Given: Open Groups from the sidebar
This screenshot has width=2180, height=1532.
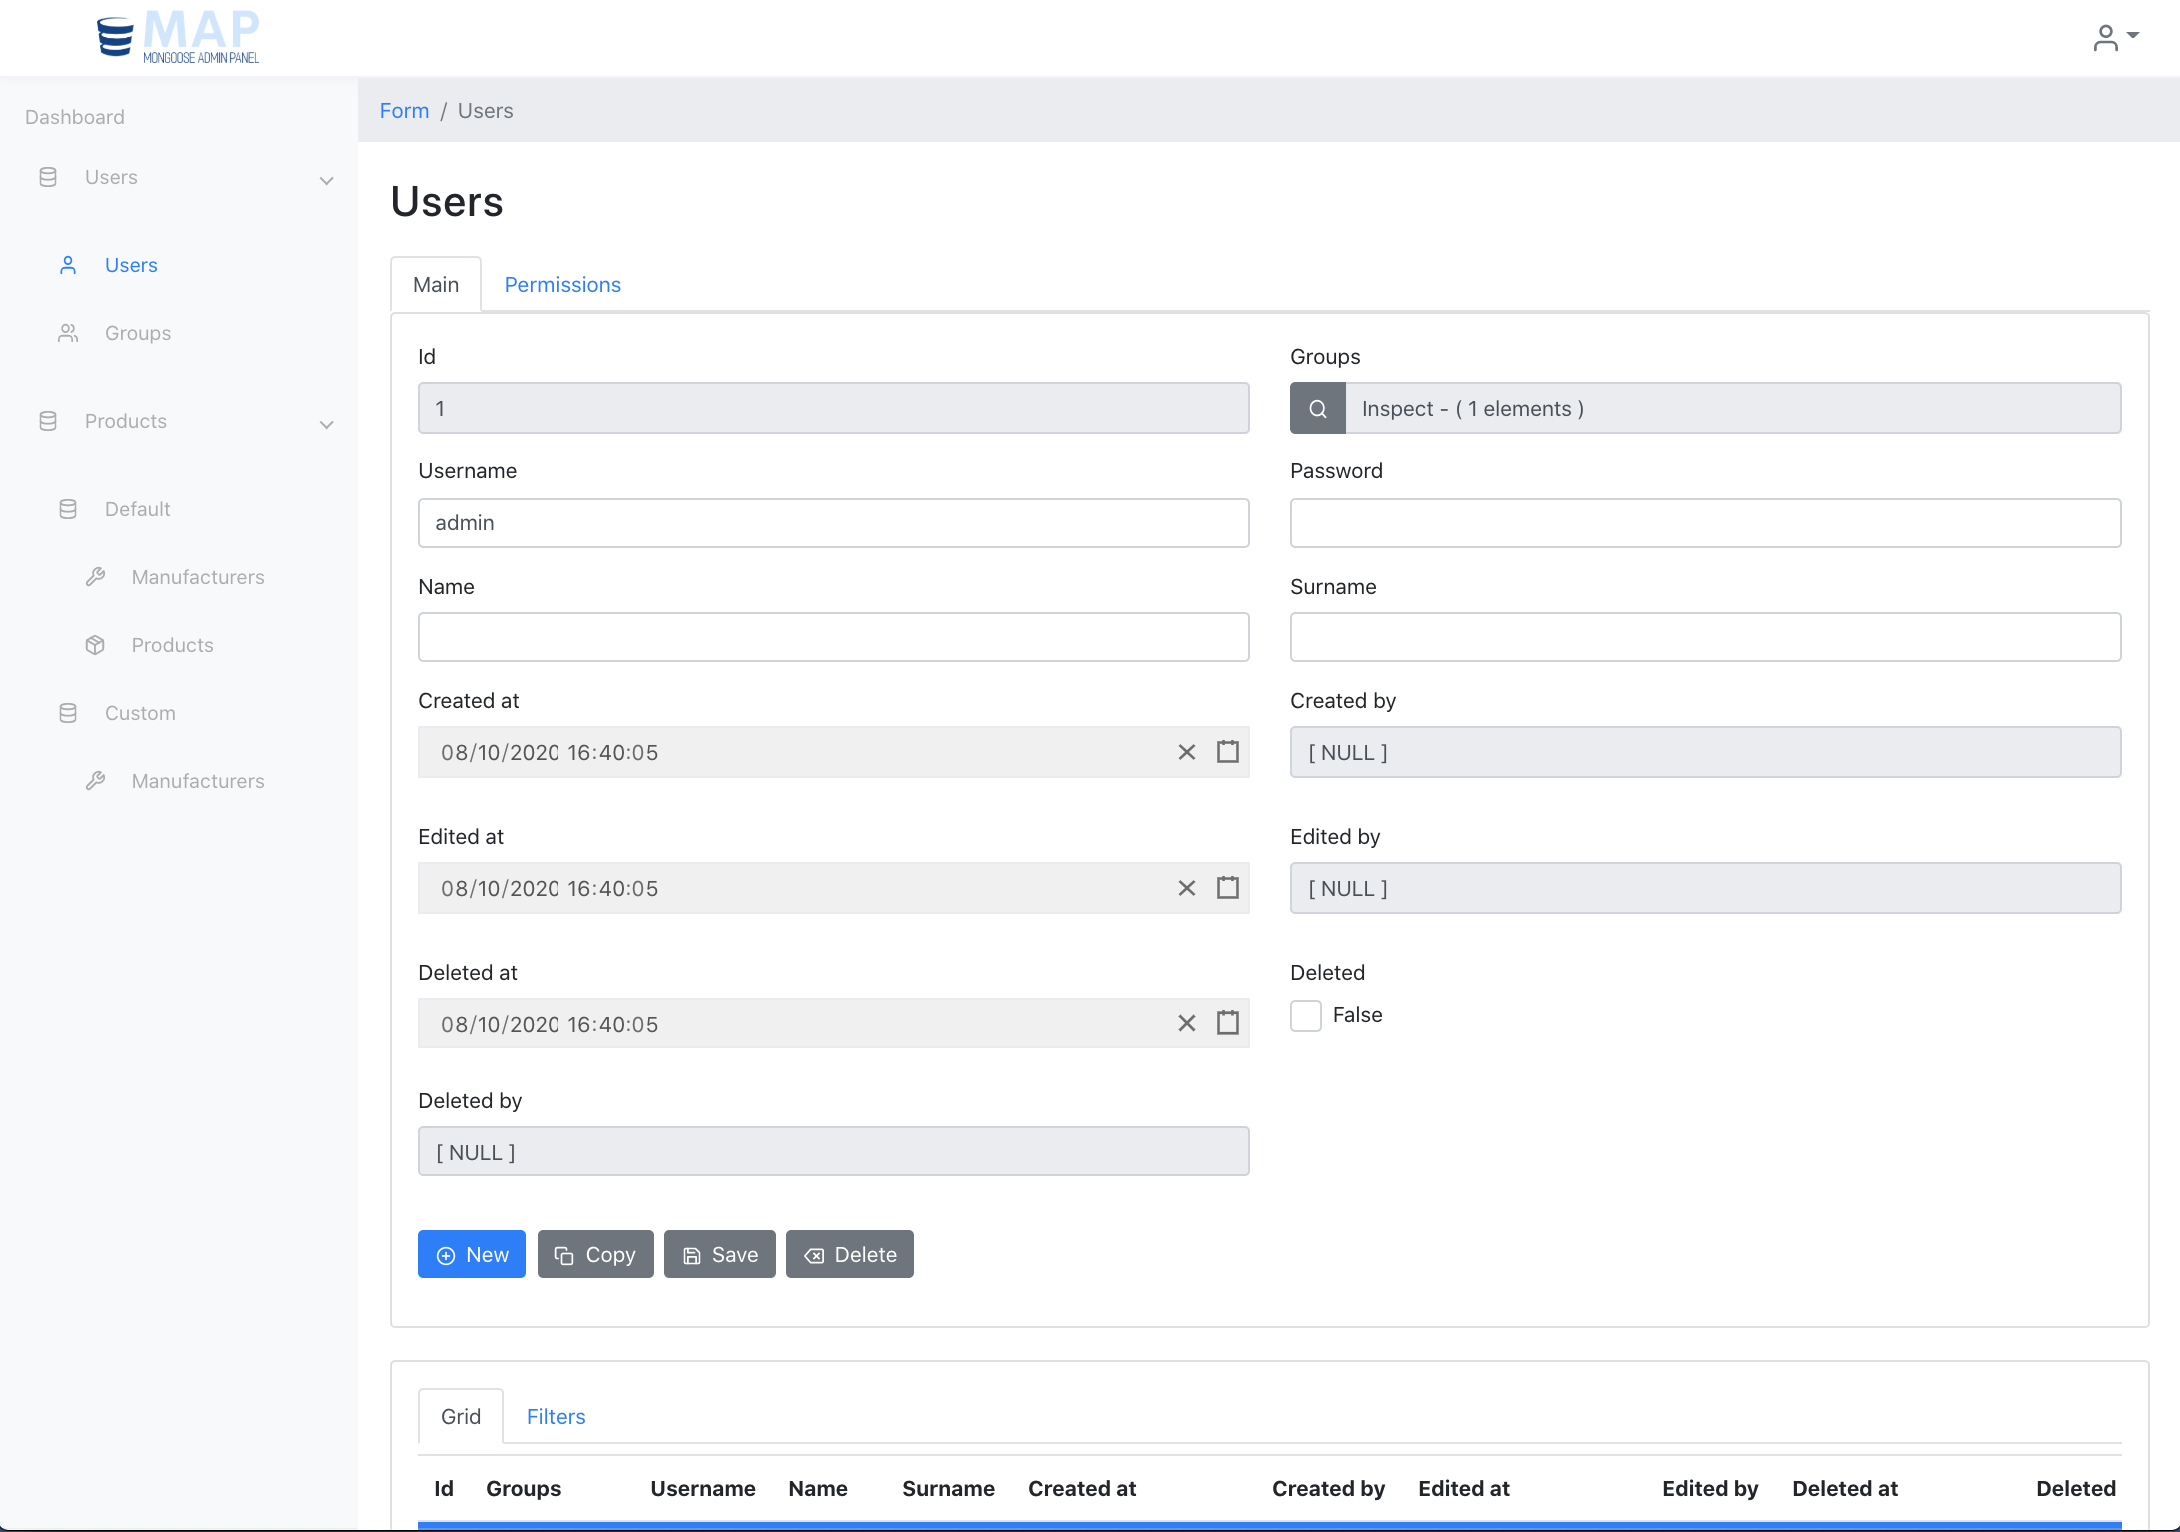Looking at the screenshot, I should pyautogui.click(x=137, y=333).
